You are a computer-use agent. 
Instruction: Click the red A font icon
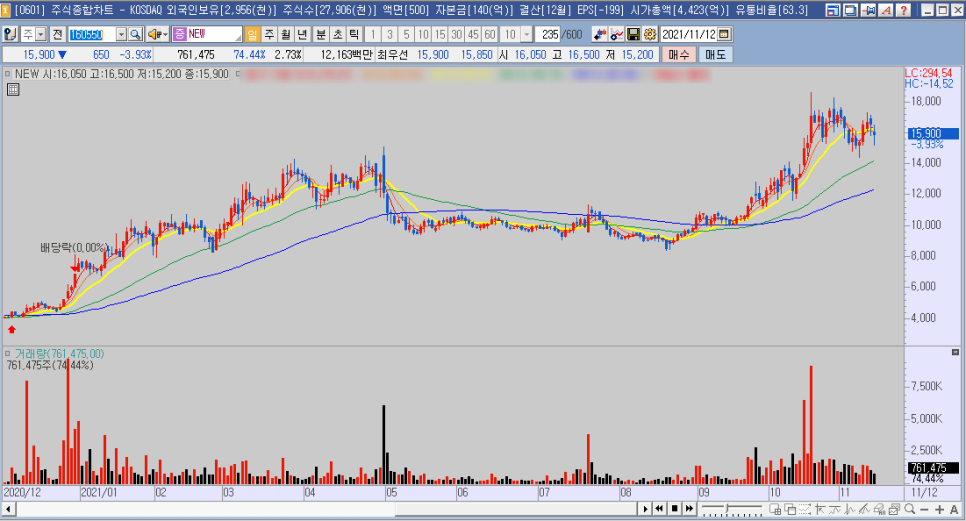[x=886, y=10]
